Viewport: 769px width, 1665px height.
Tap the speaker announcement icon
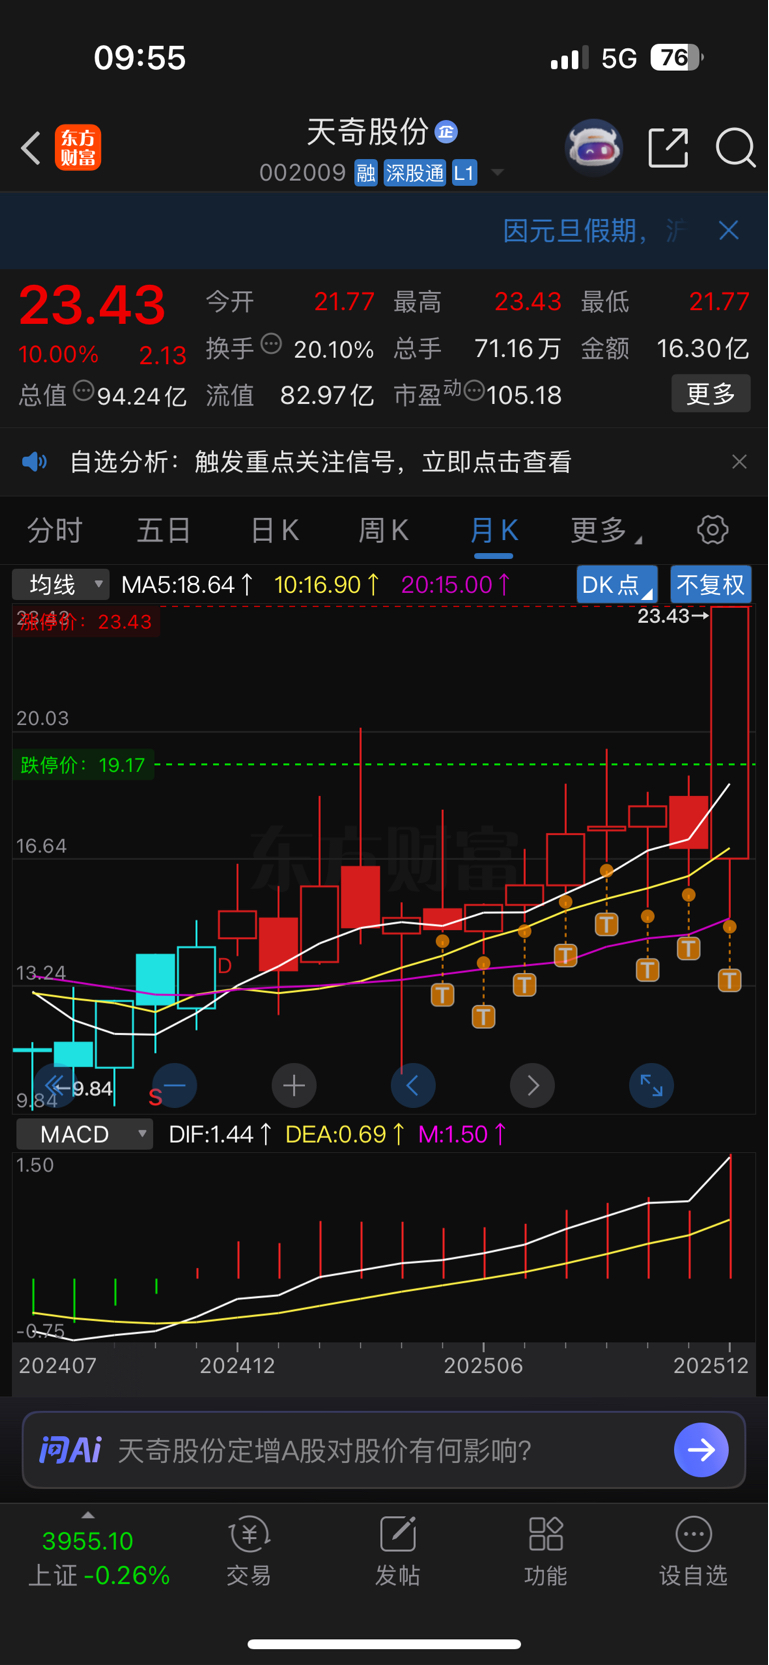point(35,461)
